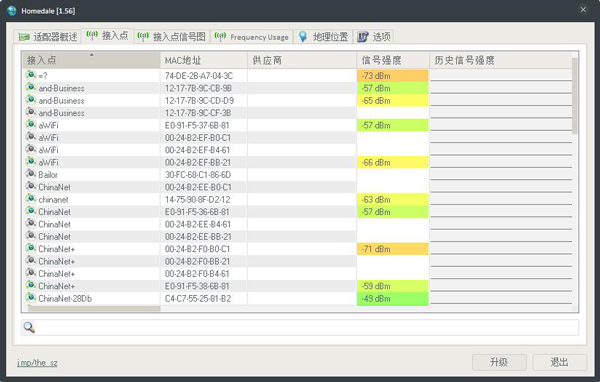600x382 pixels.
Task: Click the 供应商 column header
Action: (x=302, y=60)
